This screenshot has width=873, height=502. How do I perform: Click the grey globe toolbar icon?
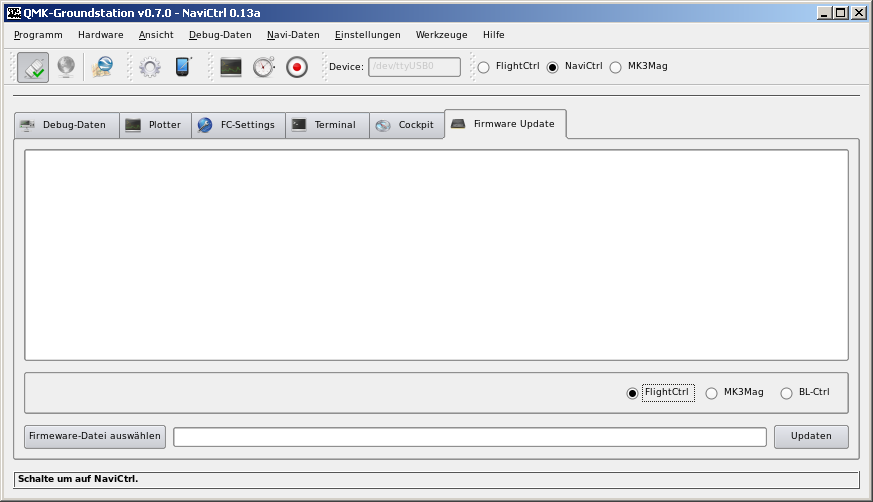click(65, 67)
